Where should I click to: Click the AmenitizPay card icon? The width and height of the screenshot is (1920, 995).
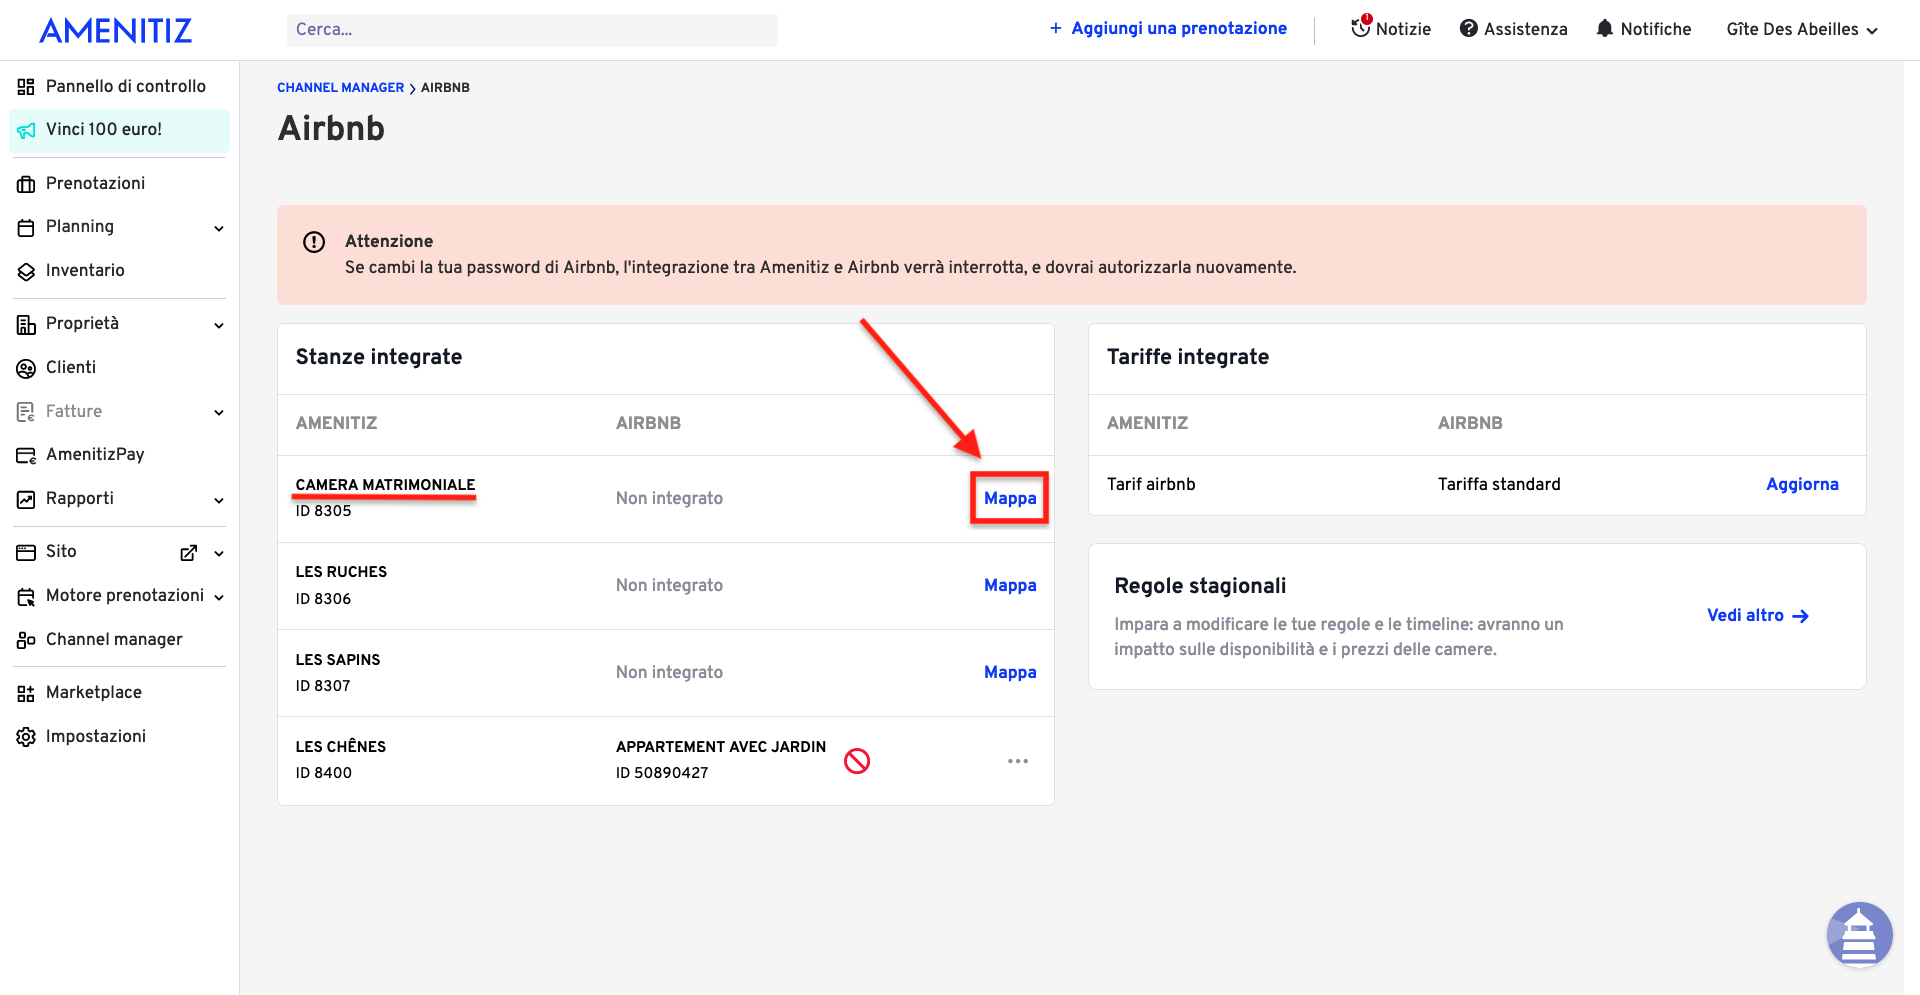(26, 455)
